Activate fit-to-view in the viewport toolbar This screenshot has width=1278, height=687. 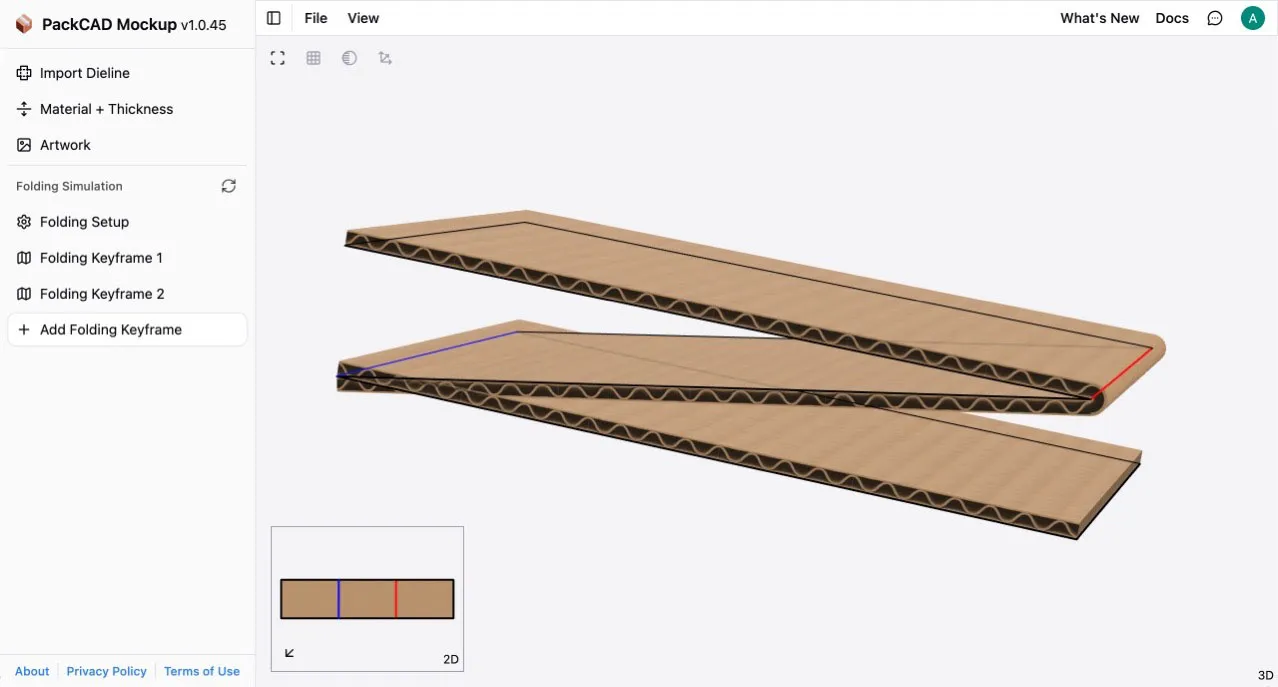click(277, 57)
